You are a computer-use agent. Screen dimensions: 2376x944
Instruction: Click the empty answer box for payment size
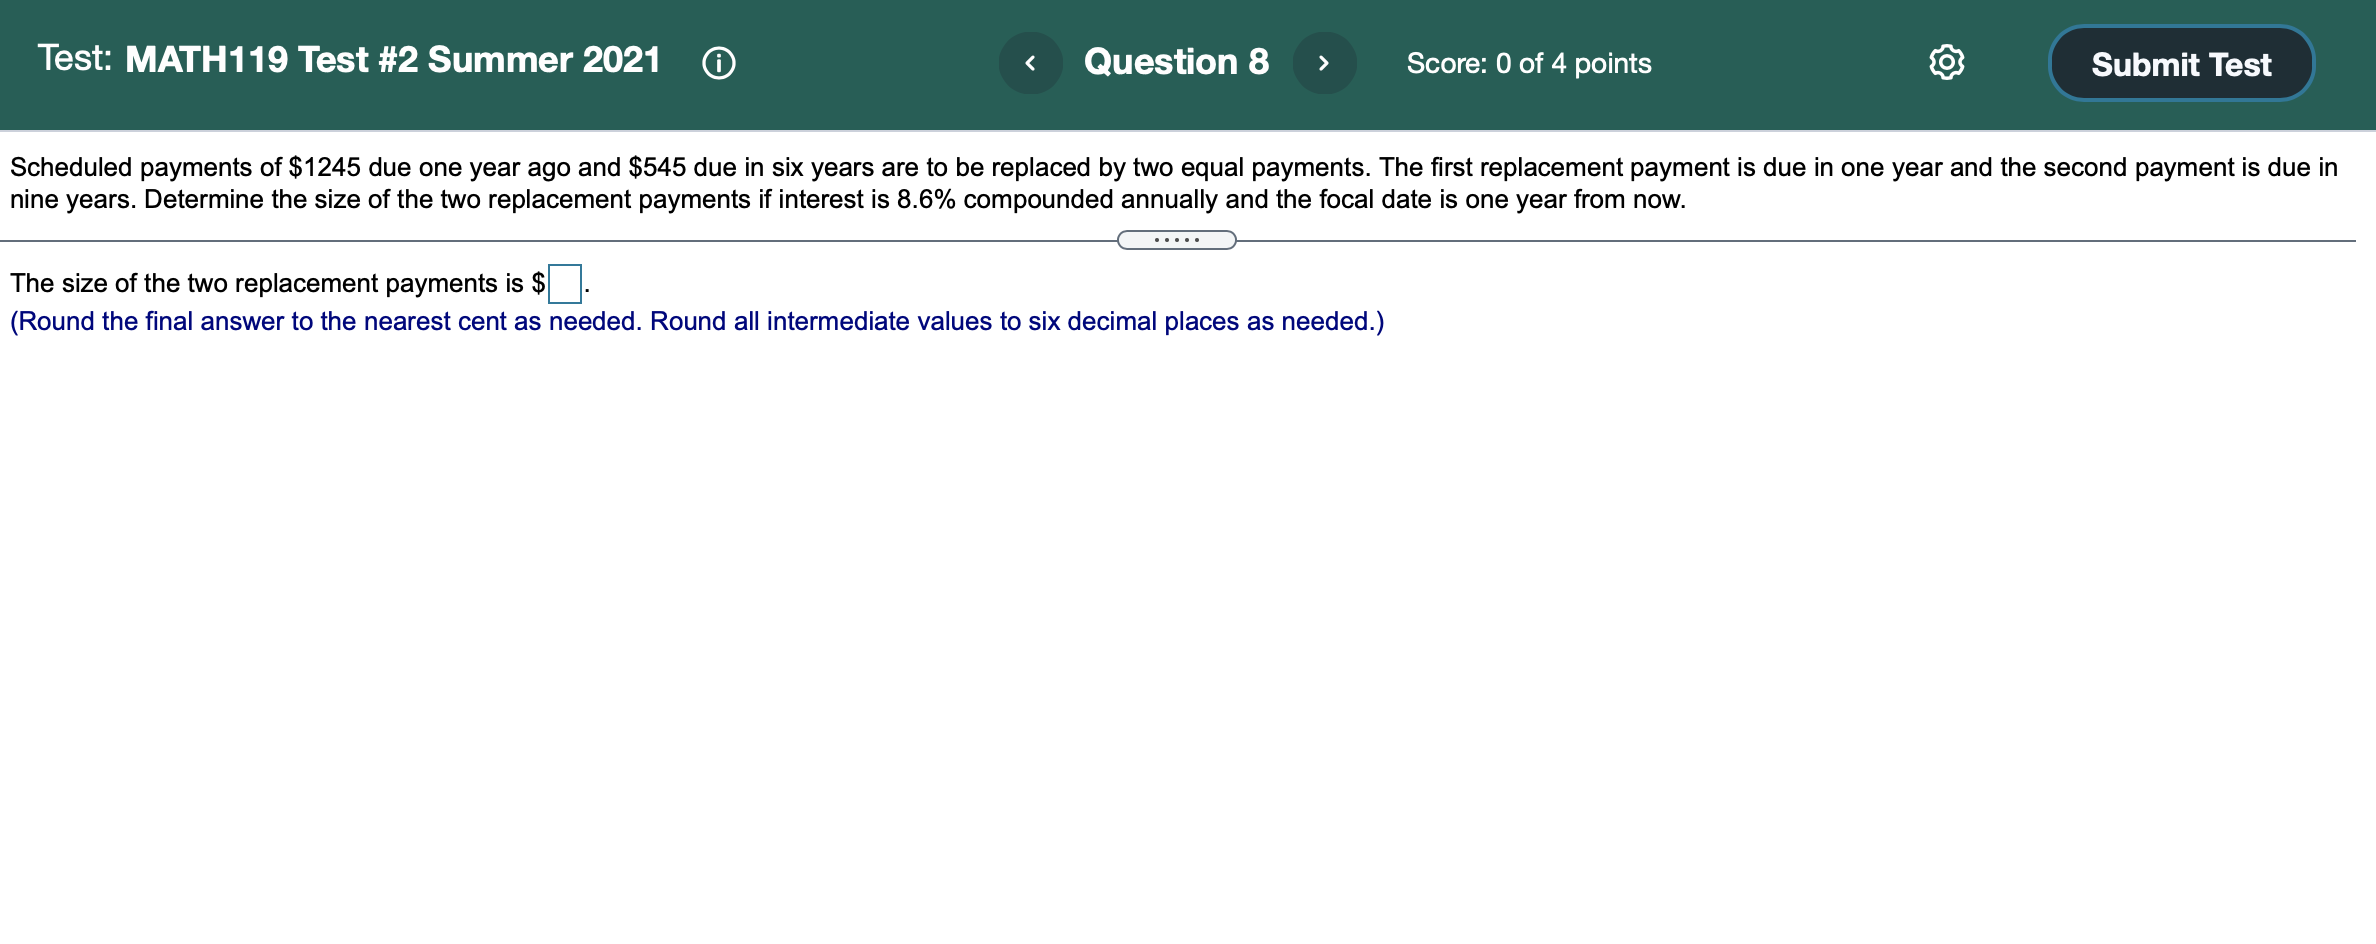[565, 284]
